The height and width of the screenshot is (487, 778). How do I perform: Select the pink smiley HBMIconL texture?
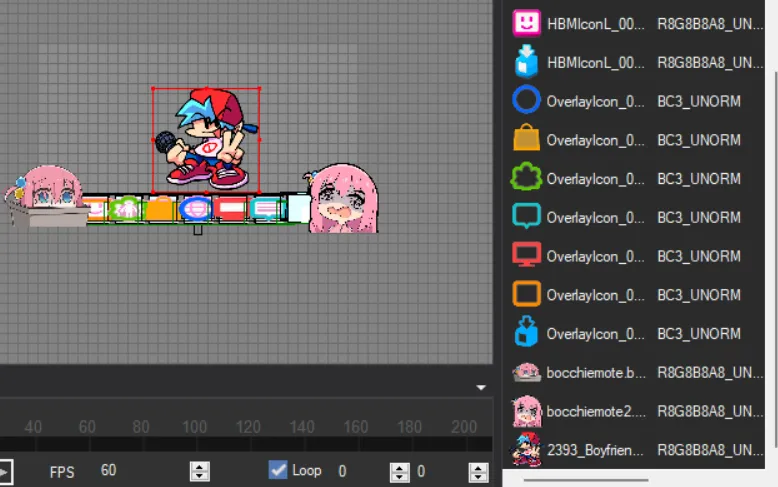[x=594, y=24]
